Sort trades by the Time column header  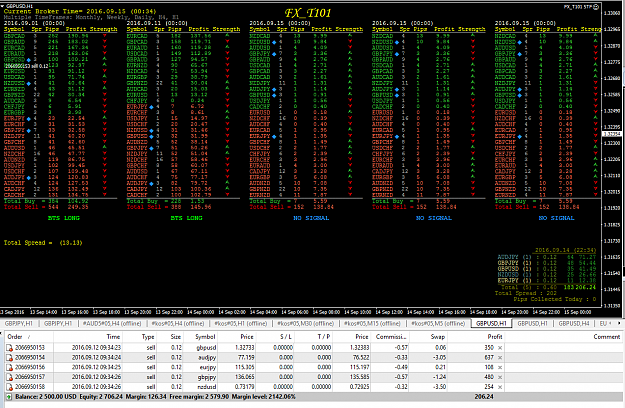click(88, 337)
